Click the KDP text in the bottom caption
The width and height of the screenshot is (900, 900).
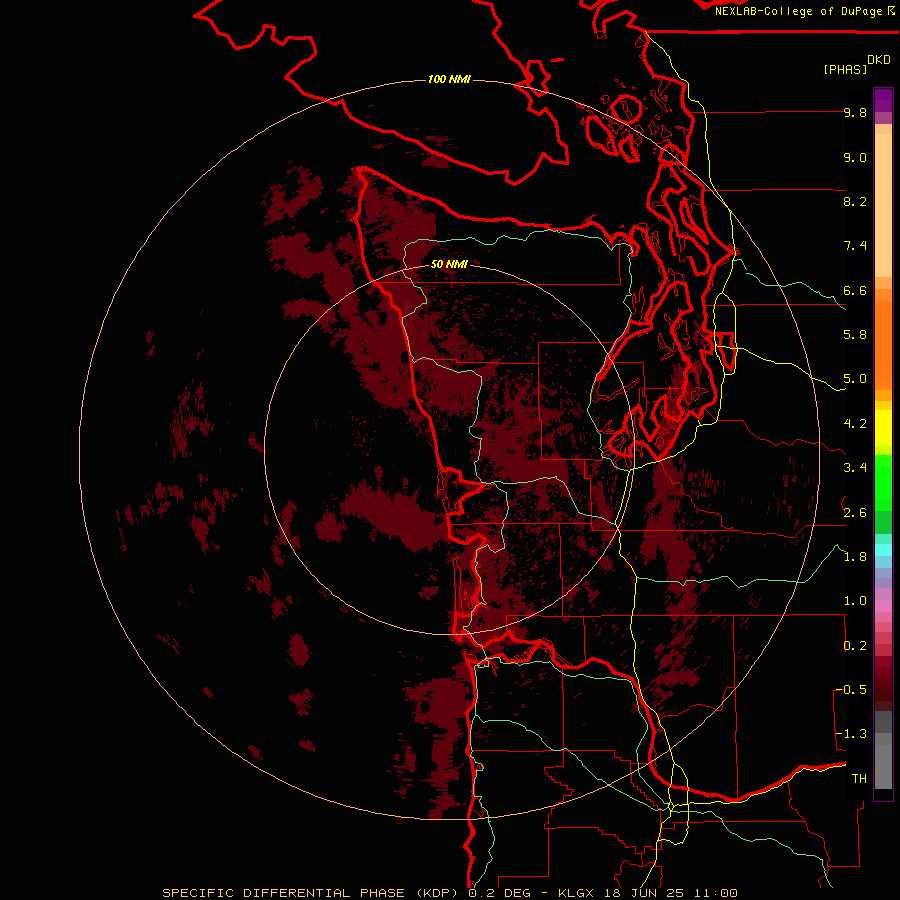(436, 893)
